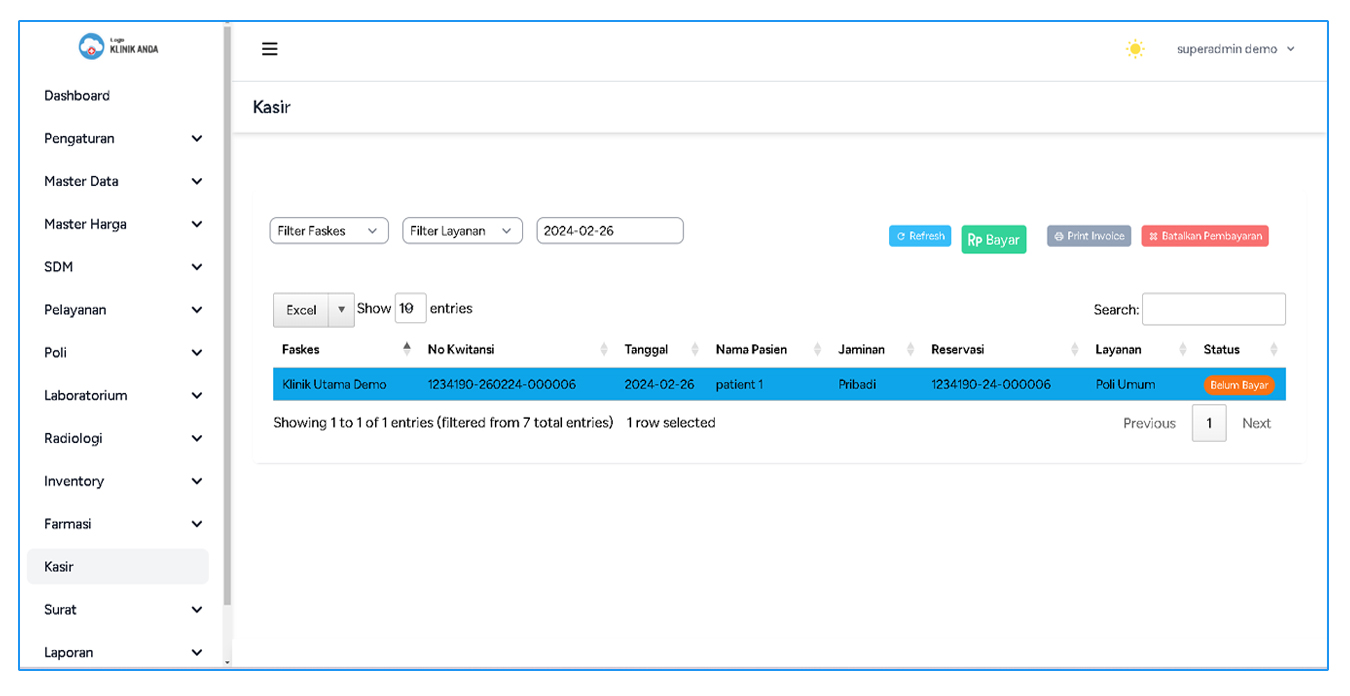1350x696 pixels.
Task: Click Print Invoice button
Action: tap(1088, 236)
